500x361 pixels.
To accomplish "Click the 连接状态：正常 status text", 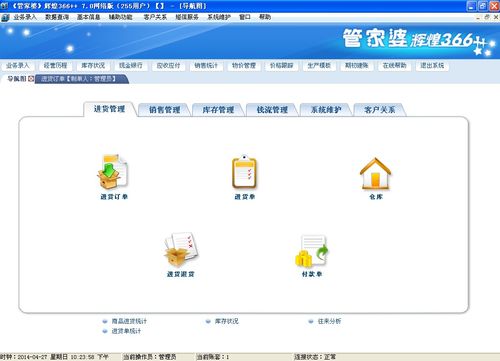I will tap(315, 357).
